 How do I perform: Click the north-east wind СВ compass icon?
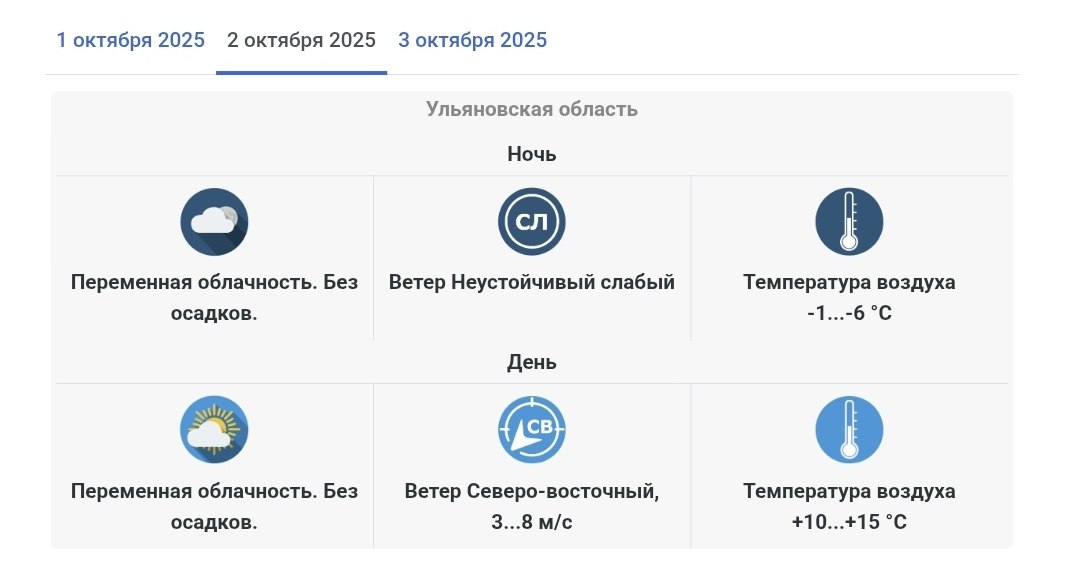[x=532, y=430]
